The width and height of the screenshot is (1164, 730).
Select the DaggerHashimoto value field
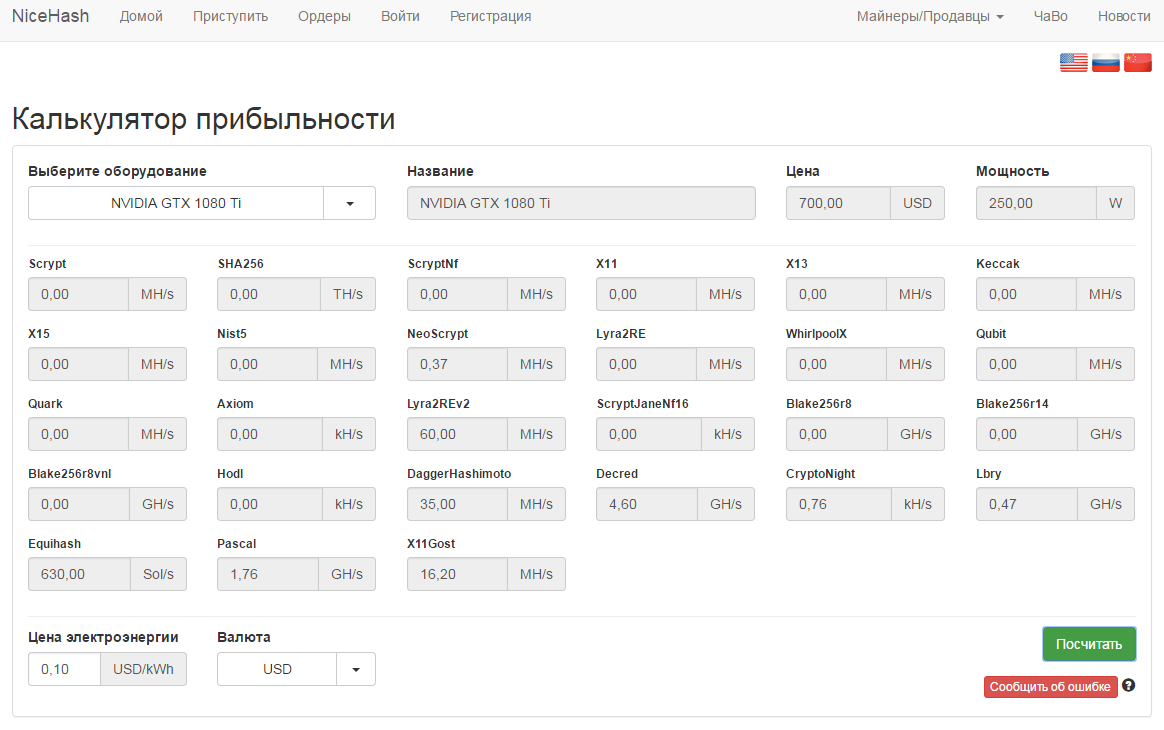457,504
